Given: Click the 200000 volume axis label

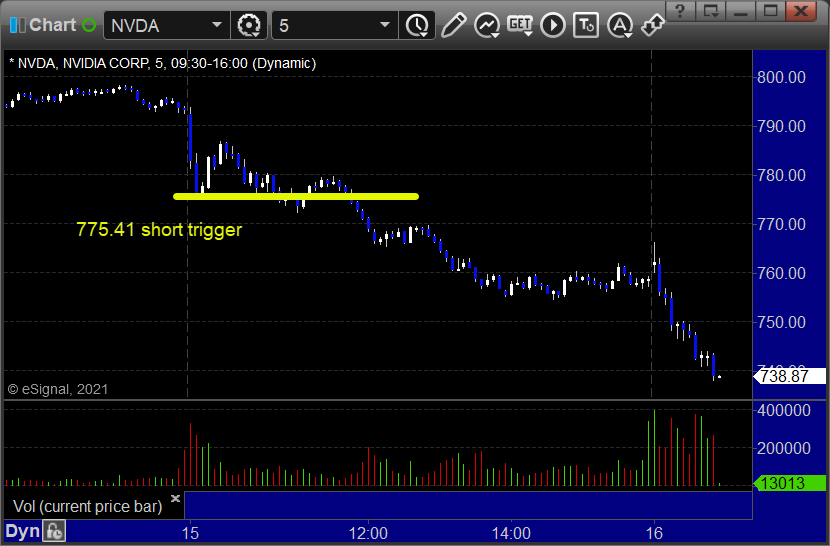Looking at the screenshot, I should pyautogui.click(x=784, y=449).
